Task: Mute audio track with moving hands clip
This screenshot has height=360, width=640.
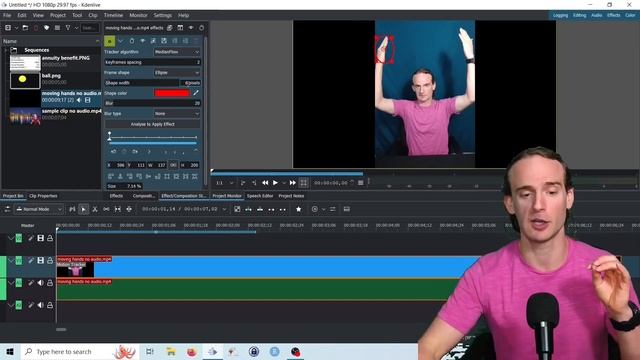Action: point(40,282)
